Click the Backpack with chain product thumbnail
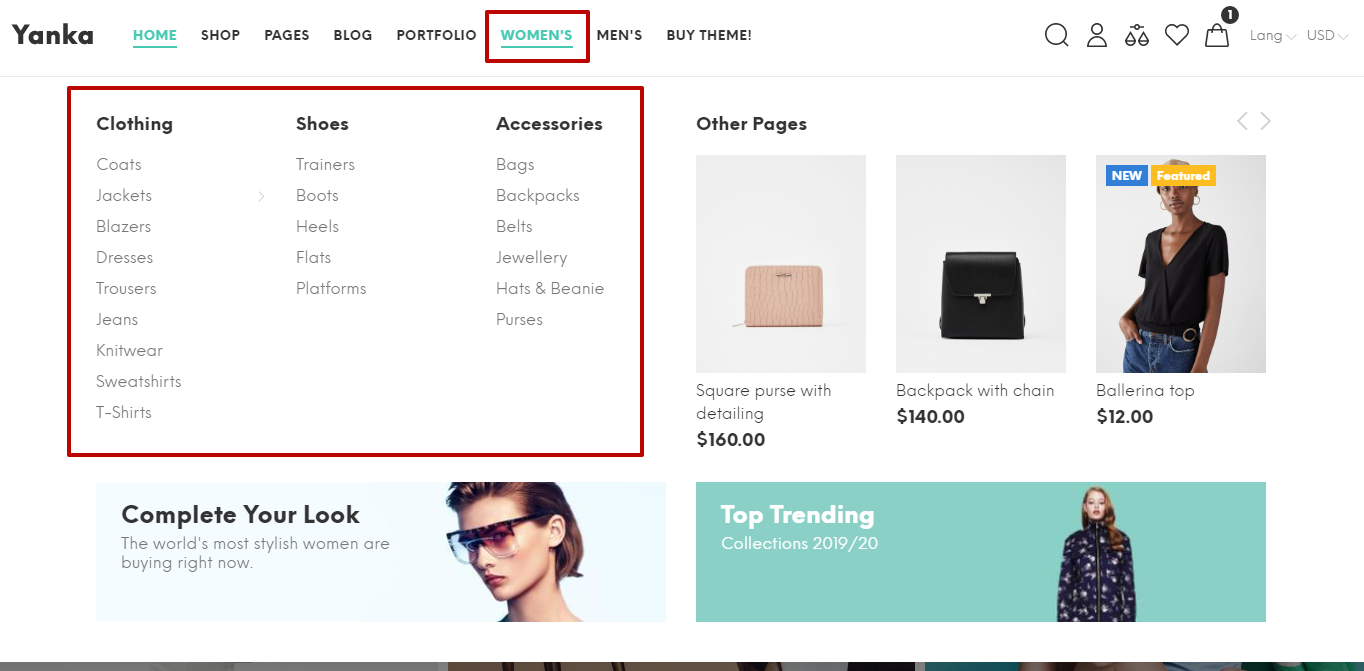The width and height of the screenshot is (1364, 671). 980,263
